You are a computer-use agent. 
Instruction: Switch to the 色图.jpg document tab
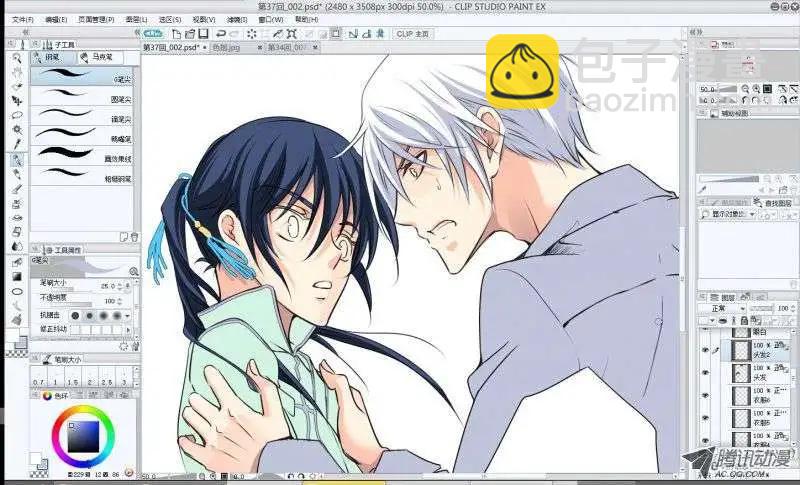pyautogui.click(x=226, y=47)
